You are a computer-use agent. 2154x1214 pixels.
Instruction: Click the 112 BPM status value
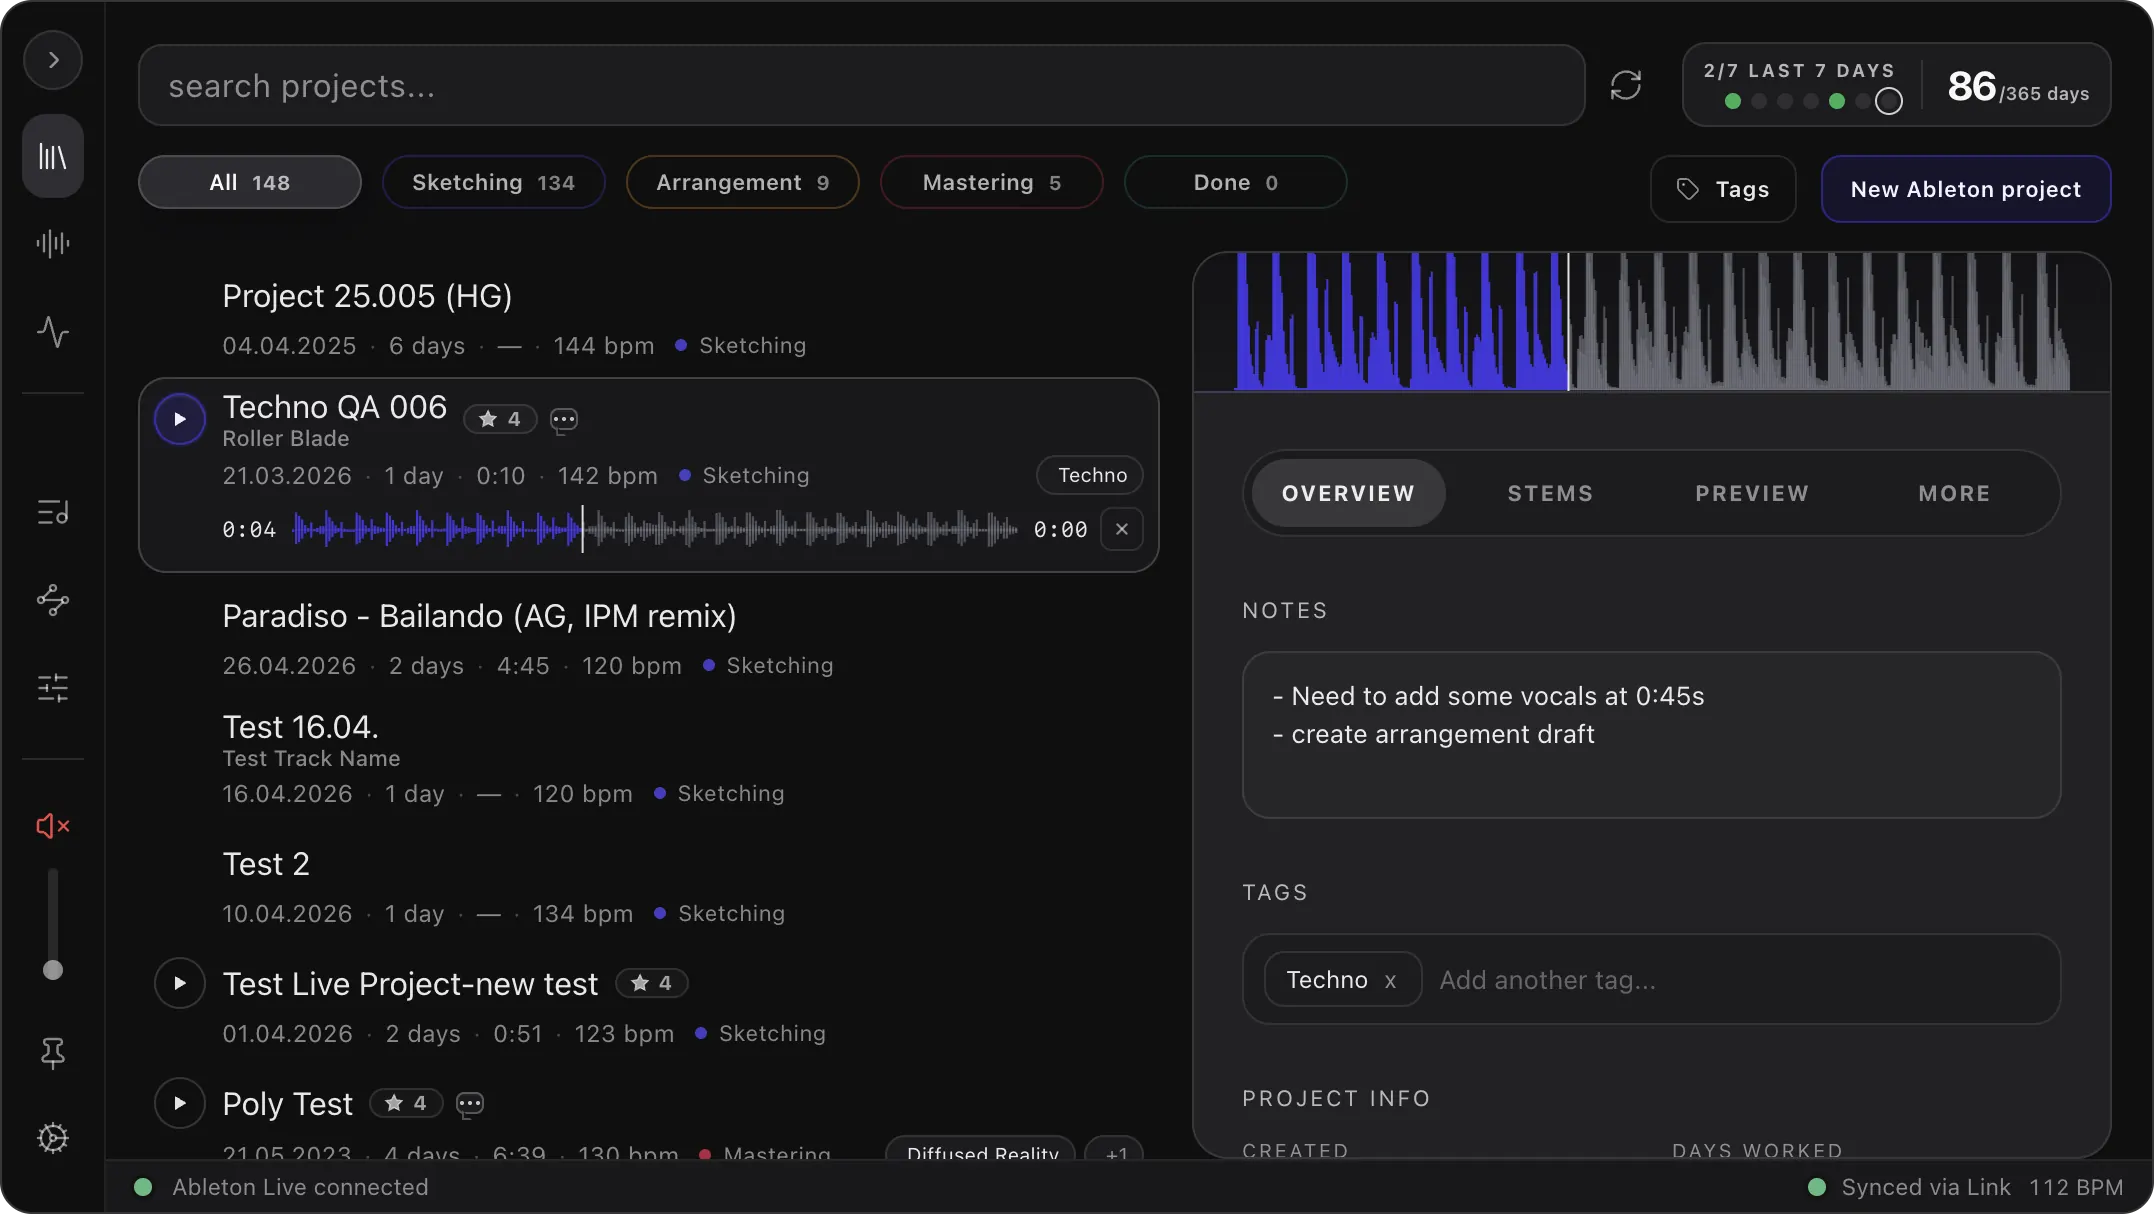(2075, 1187)
